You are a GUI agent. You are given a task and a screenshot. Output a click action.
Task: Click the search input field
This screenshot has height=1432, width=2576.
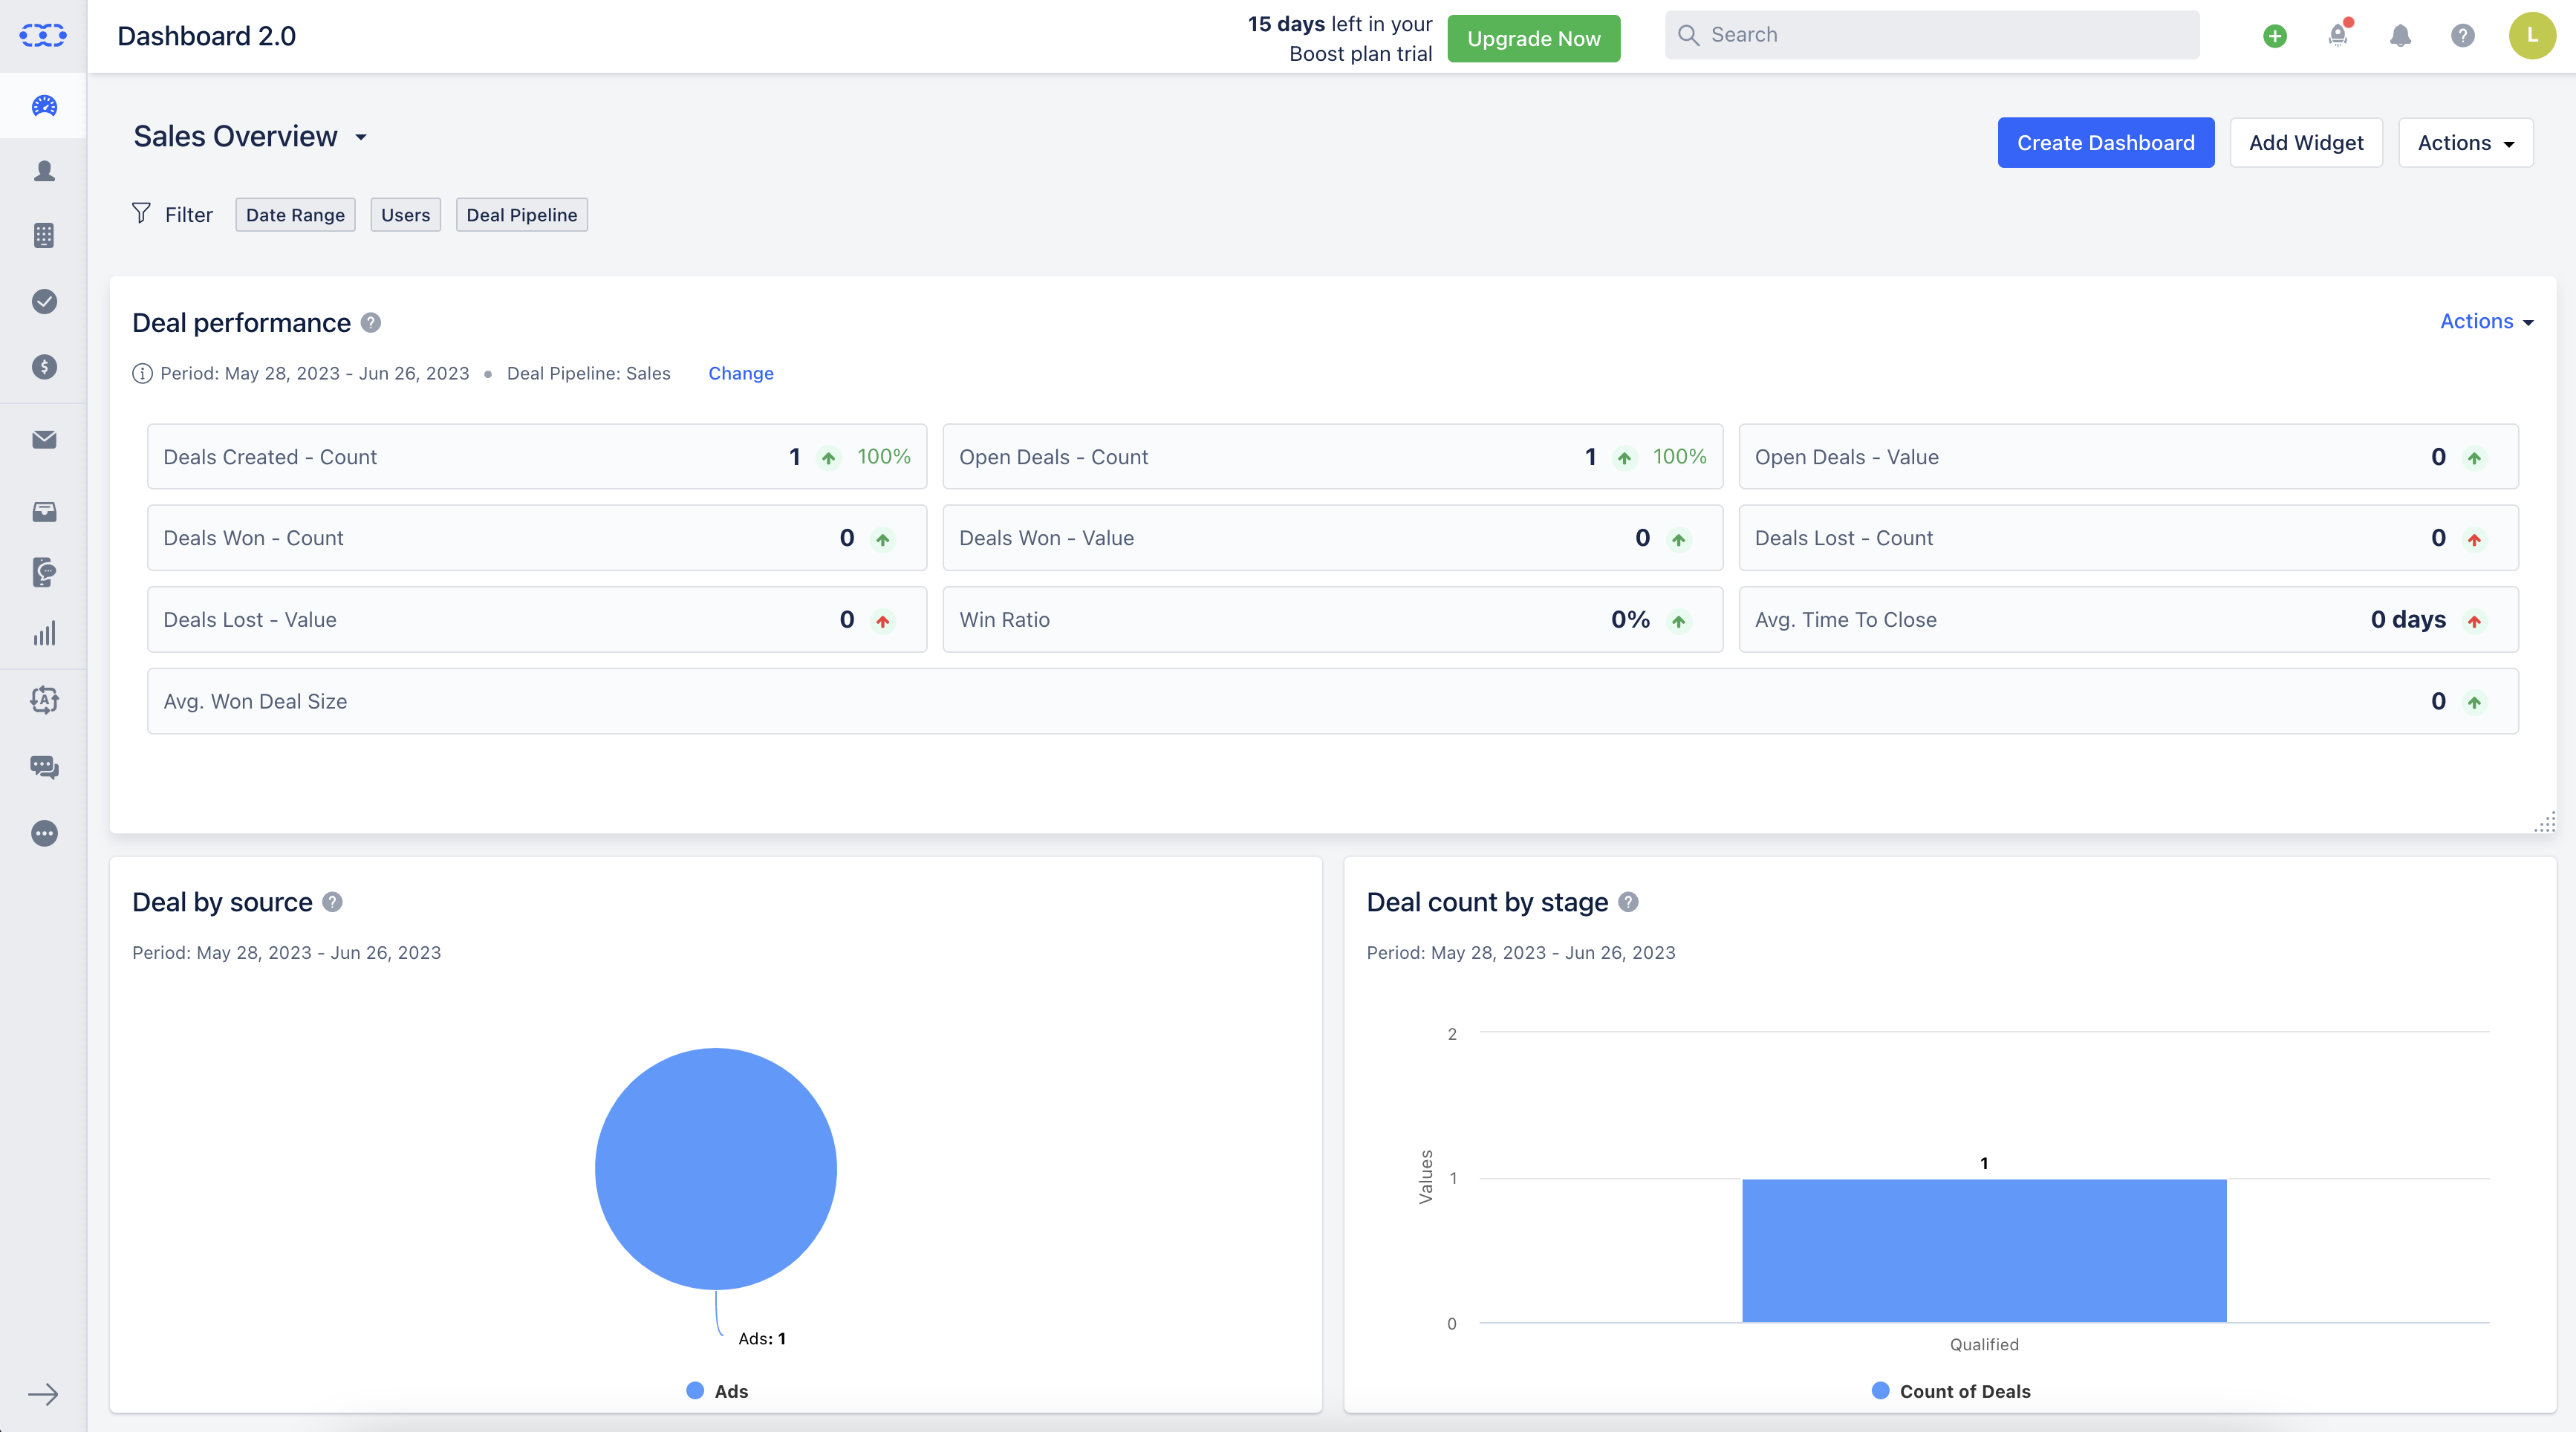1933,35
